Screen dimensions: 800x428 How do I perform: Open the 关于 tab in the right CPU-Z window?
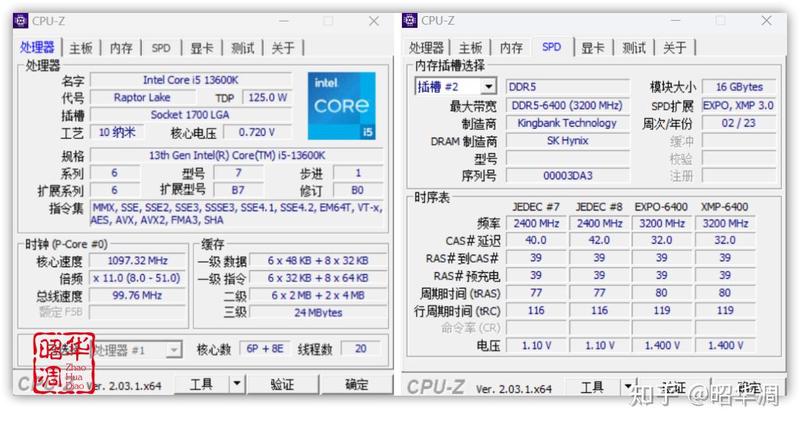pyautogui.click(x=674, y=48)
